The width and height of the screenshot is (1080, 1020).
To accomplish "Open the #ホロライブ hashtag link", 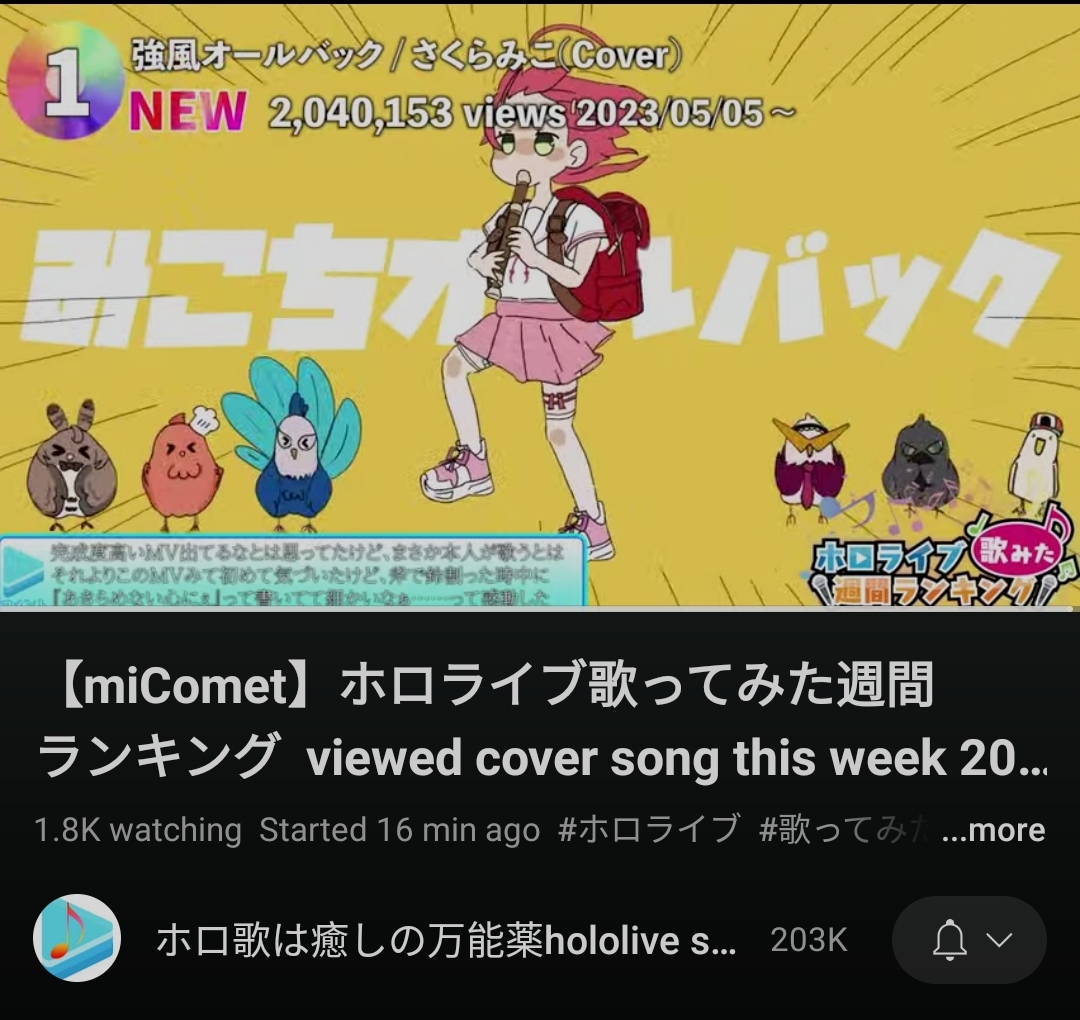I will [649, 829].
